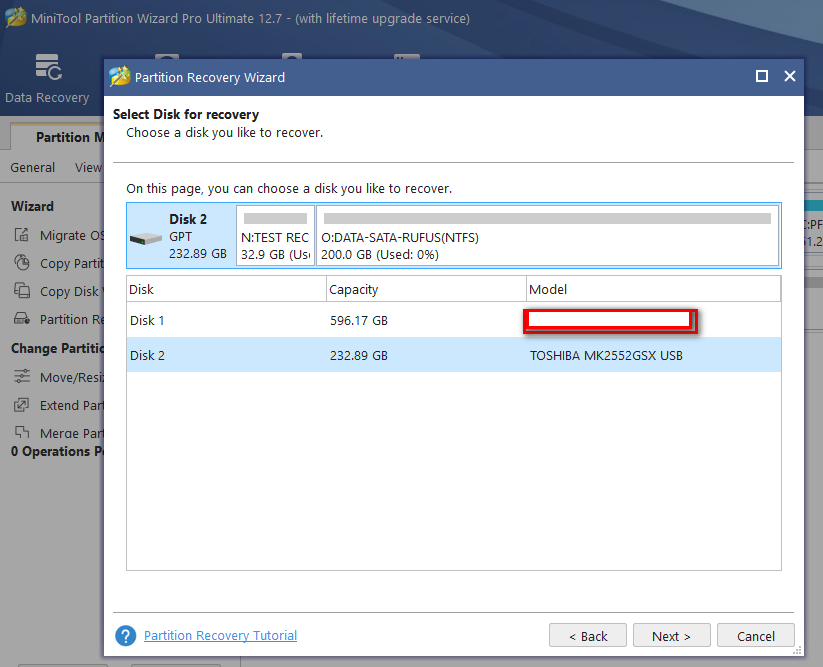Image resolution: width=823 pixels, height=667 pixels.
Task: Click the Merge Partition icon
Action: (x=22, y=432)
